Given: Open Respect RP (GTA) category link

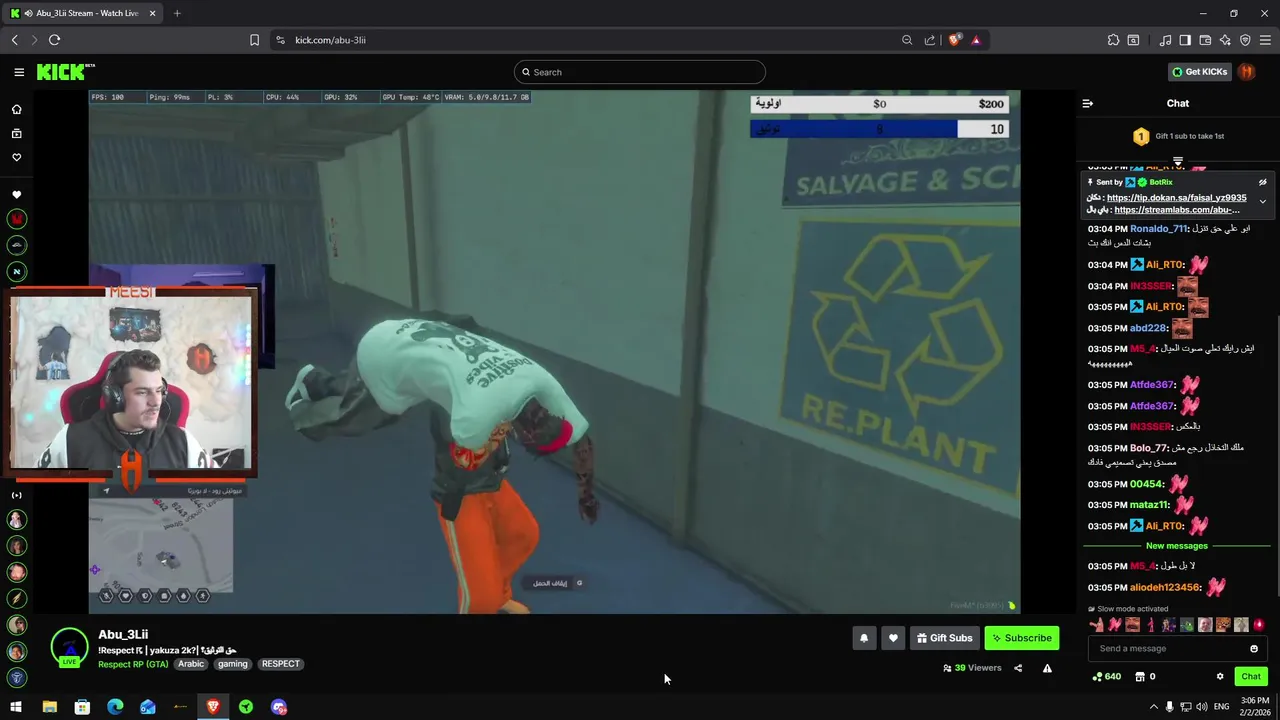Looking at the screenshot, I should coord(133,664).
